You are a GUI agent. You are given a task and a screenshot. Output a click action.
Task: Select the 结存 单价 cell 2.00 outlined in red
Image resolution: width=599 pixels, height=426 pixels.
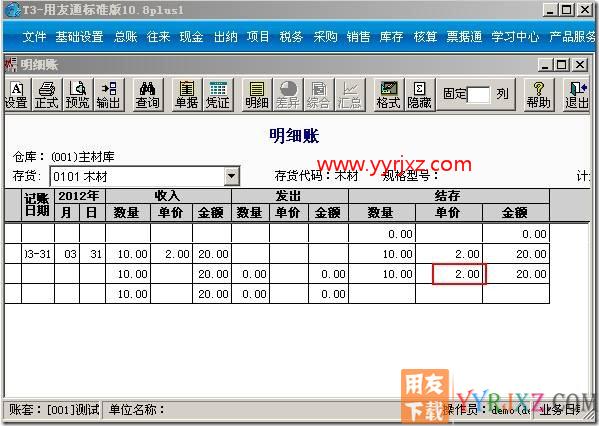(x=459, y=274)
